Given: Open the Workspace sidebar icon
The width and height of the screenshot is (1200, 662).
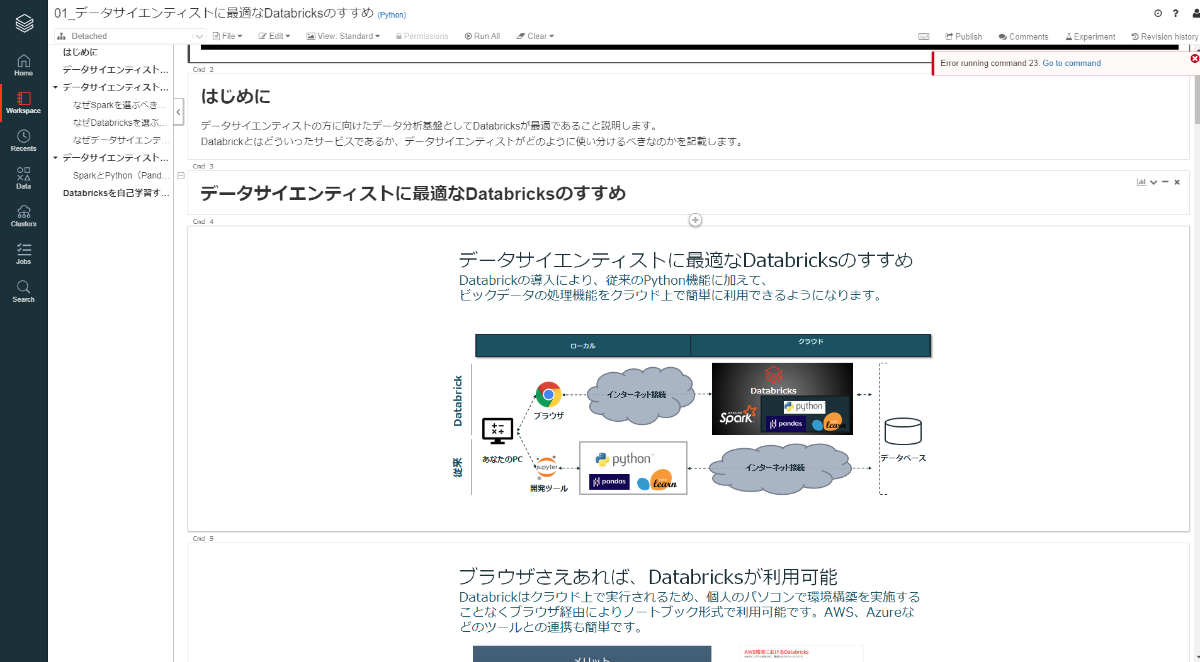Looking at the screenshot, I should click(24, 102).
